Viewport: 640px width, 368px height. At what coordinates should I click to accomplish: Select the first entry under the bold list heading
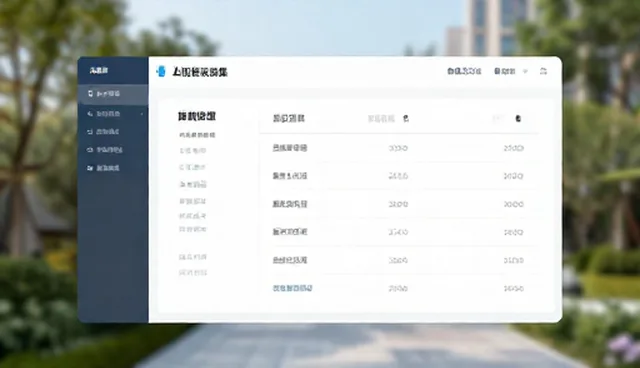coord(197,135)
